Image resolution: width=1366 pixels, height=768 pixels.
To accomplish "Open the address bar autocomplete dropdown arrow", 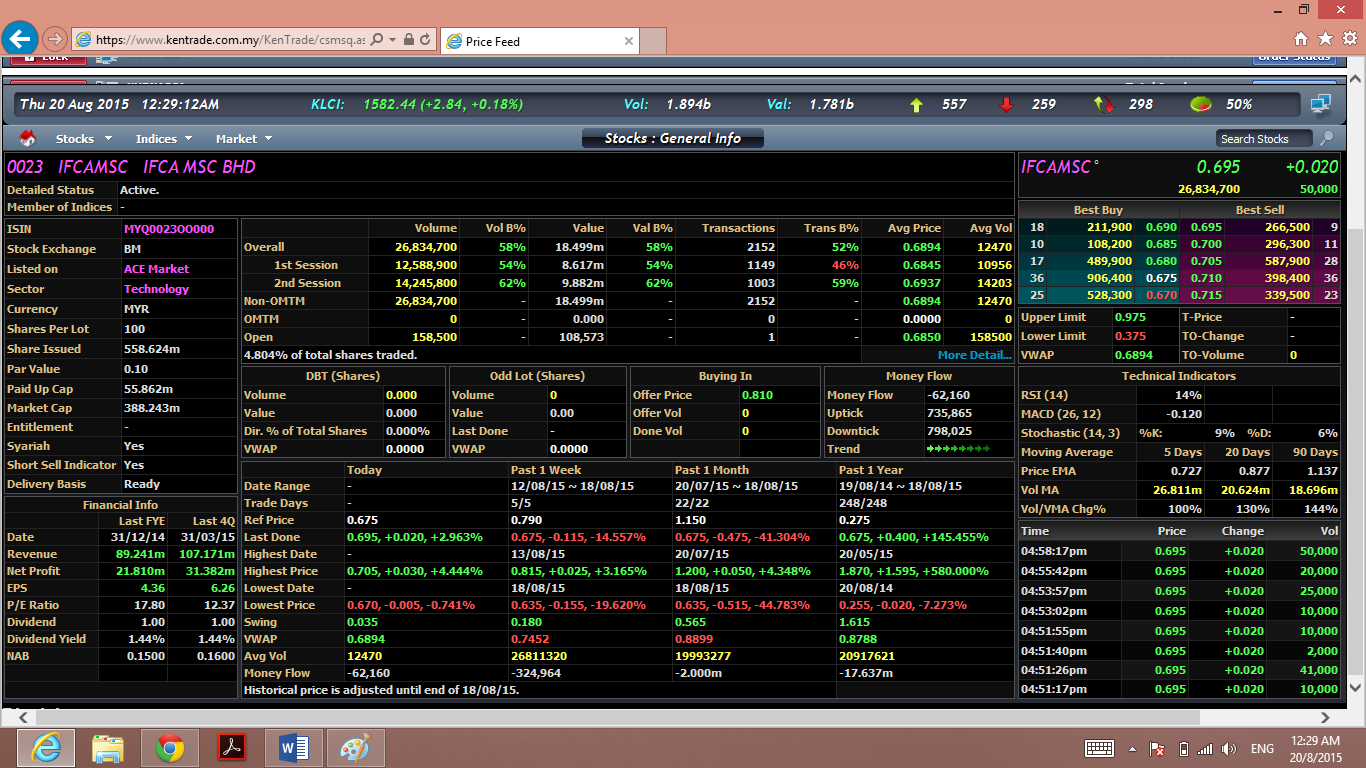I will 392,40.
